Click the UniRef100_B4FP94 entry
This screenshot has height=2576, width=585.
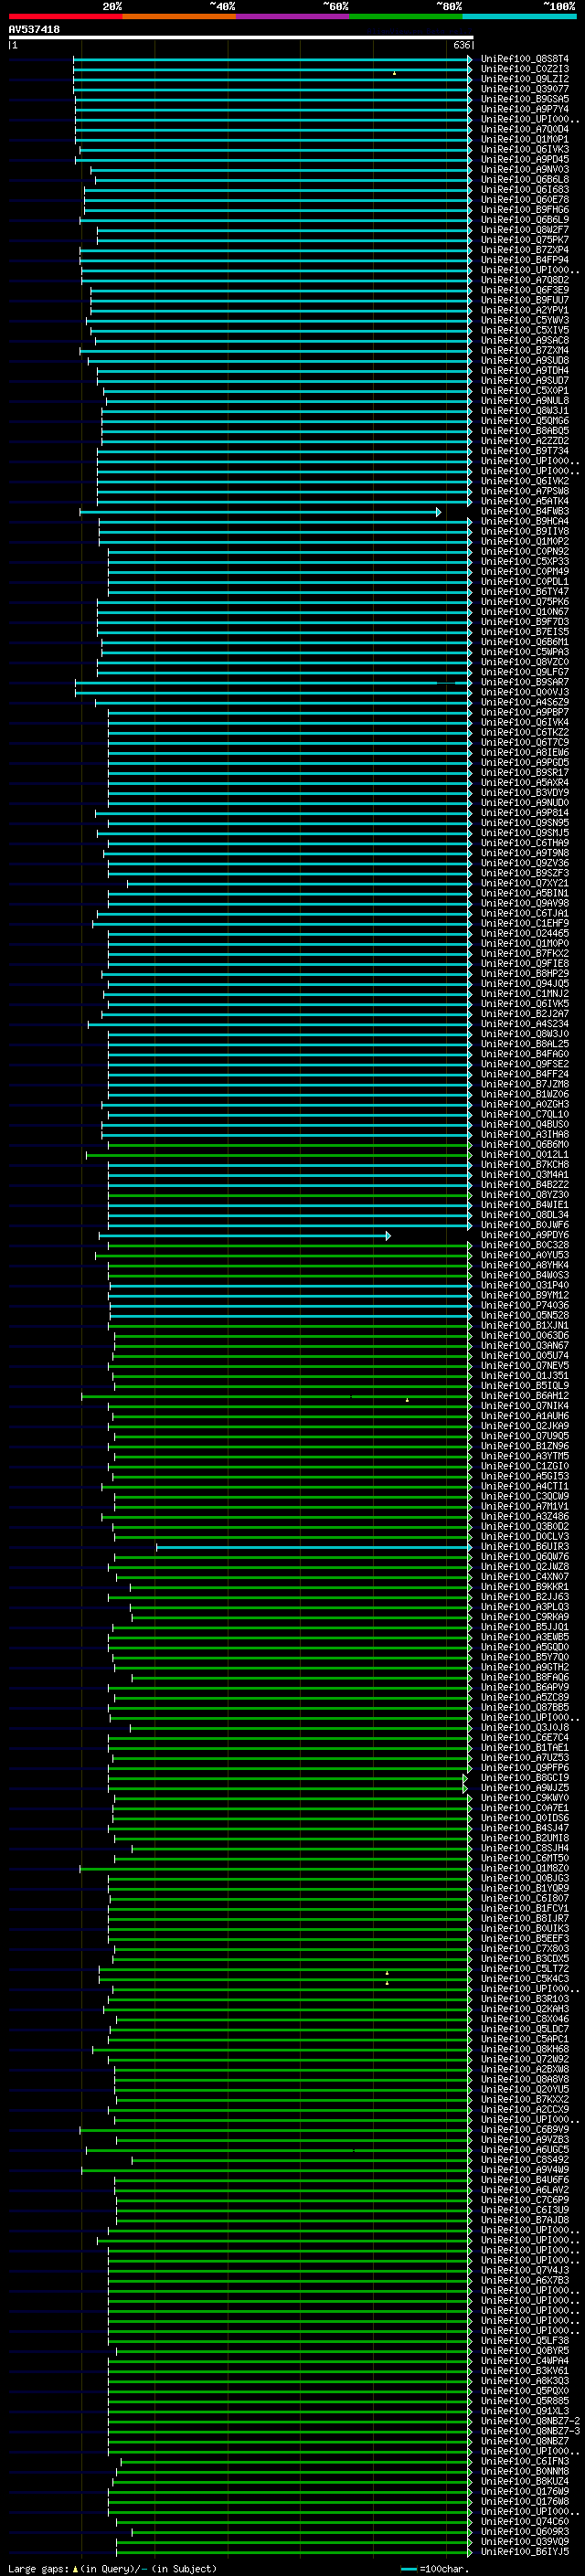(x=525, y=260)
